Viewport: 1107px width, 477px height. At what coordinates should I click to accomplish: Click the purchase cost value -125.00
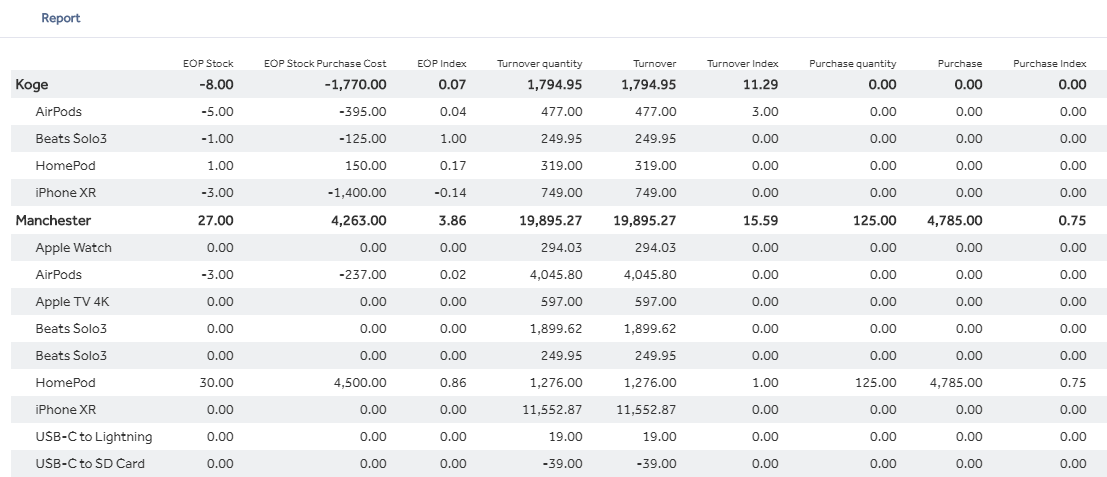click(x=362, y=138)
